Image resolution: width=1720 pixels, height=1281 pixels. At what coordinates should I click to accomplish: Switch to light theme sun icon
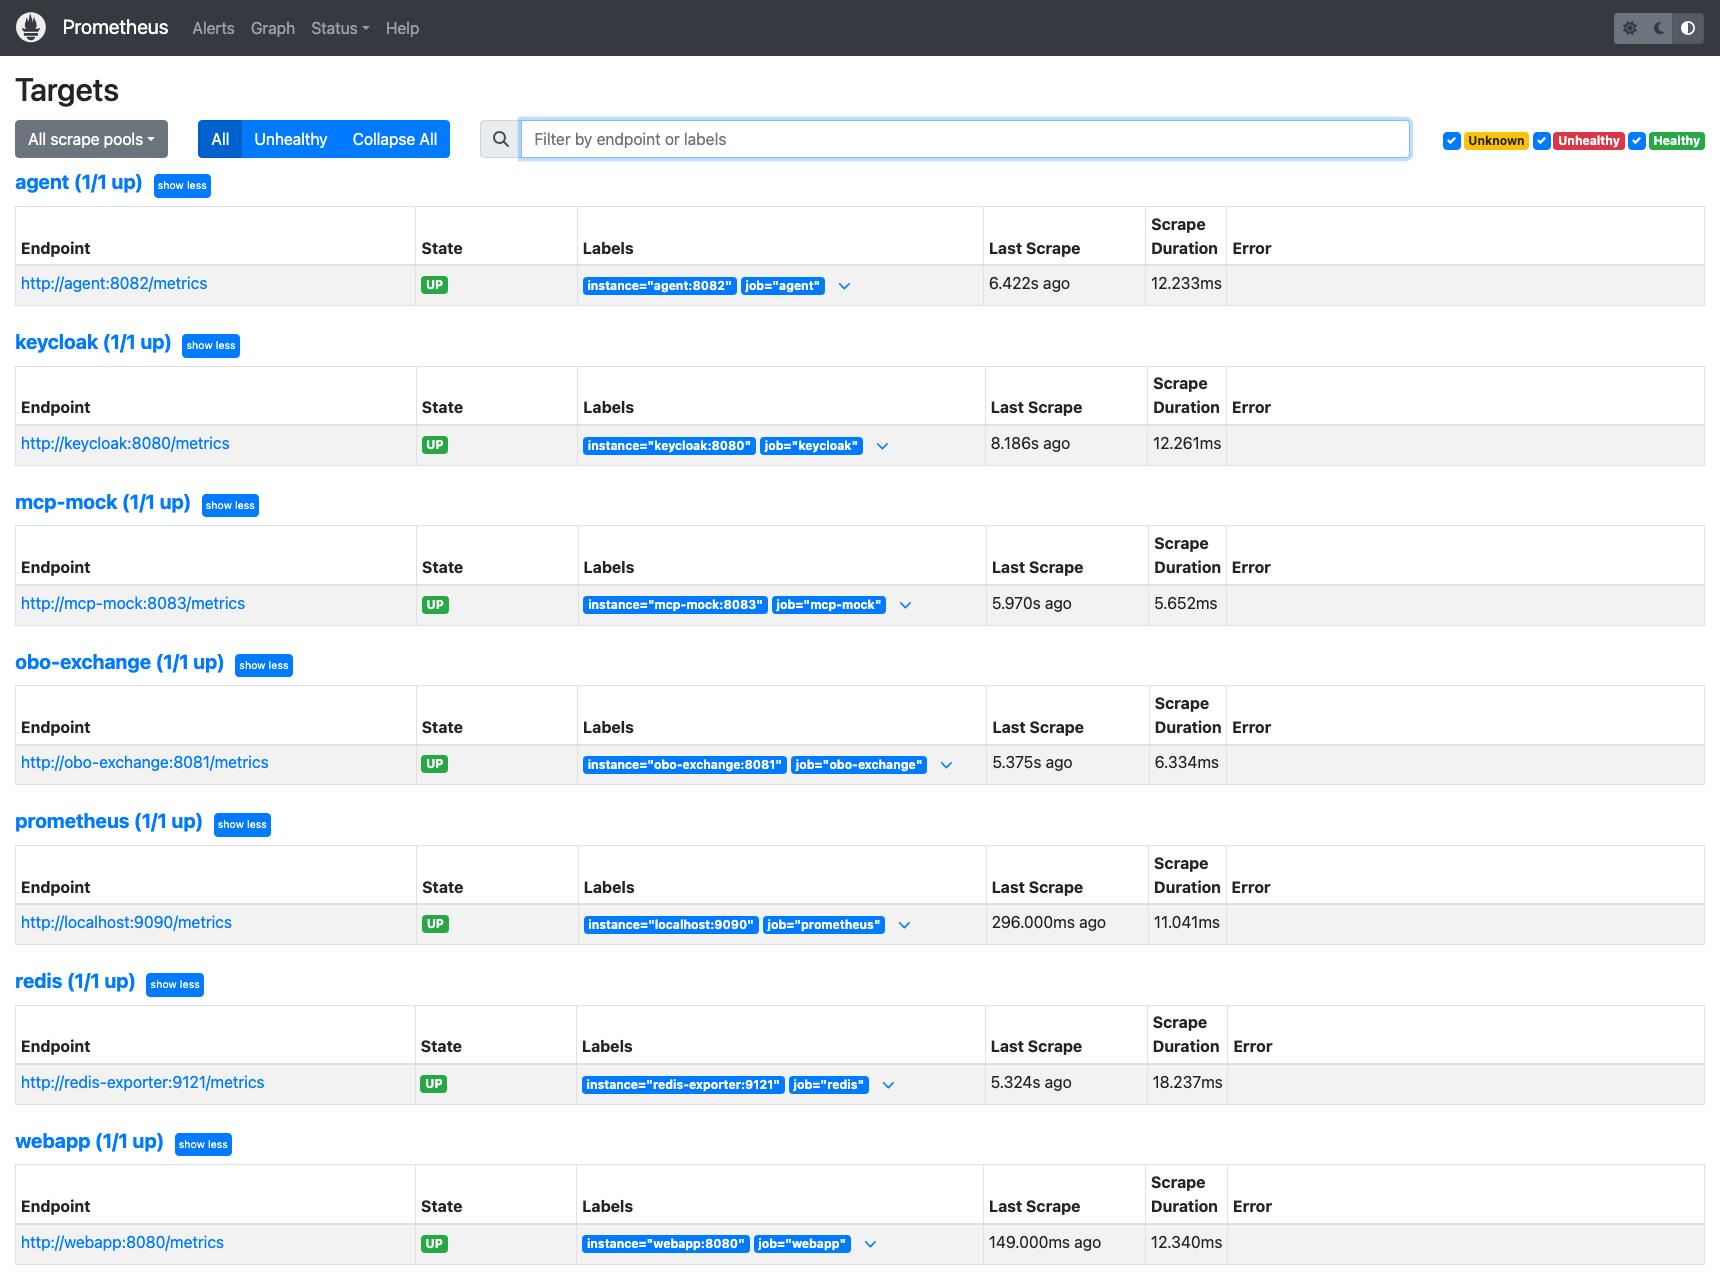coord(1630,28)
